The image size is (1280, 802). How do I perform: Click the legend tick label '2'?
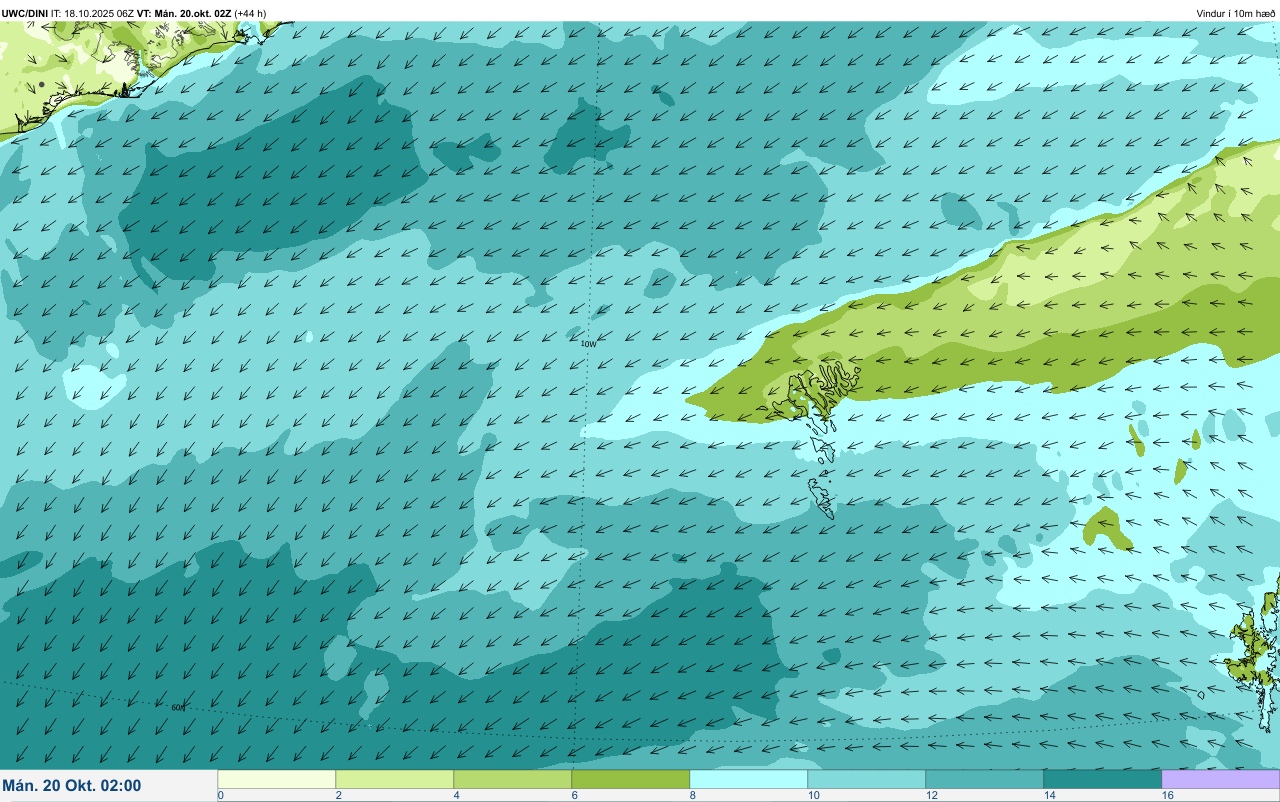point(339,795)
